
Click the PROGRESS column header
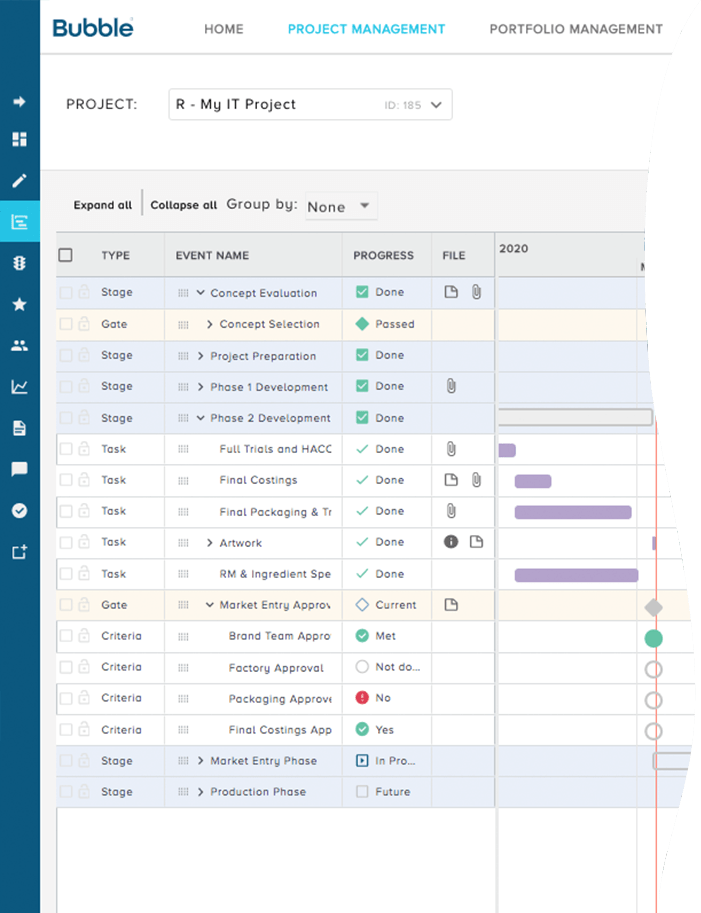[x=383, y=255]
